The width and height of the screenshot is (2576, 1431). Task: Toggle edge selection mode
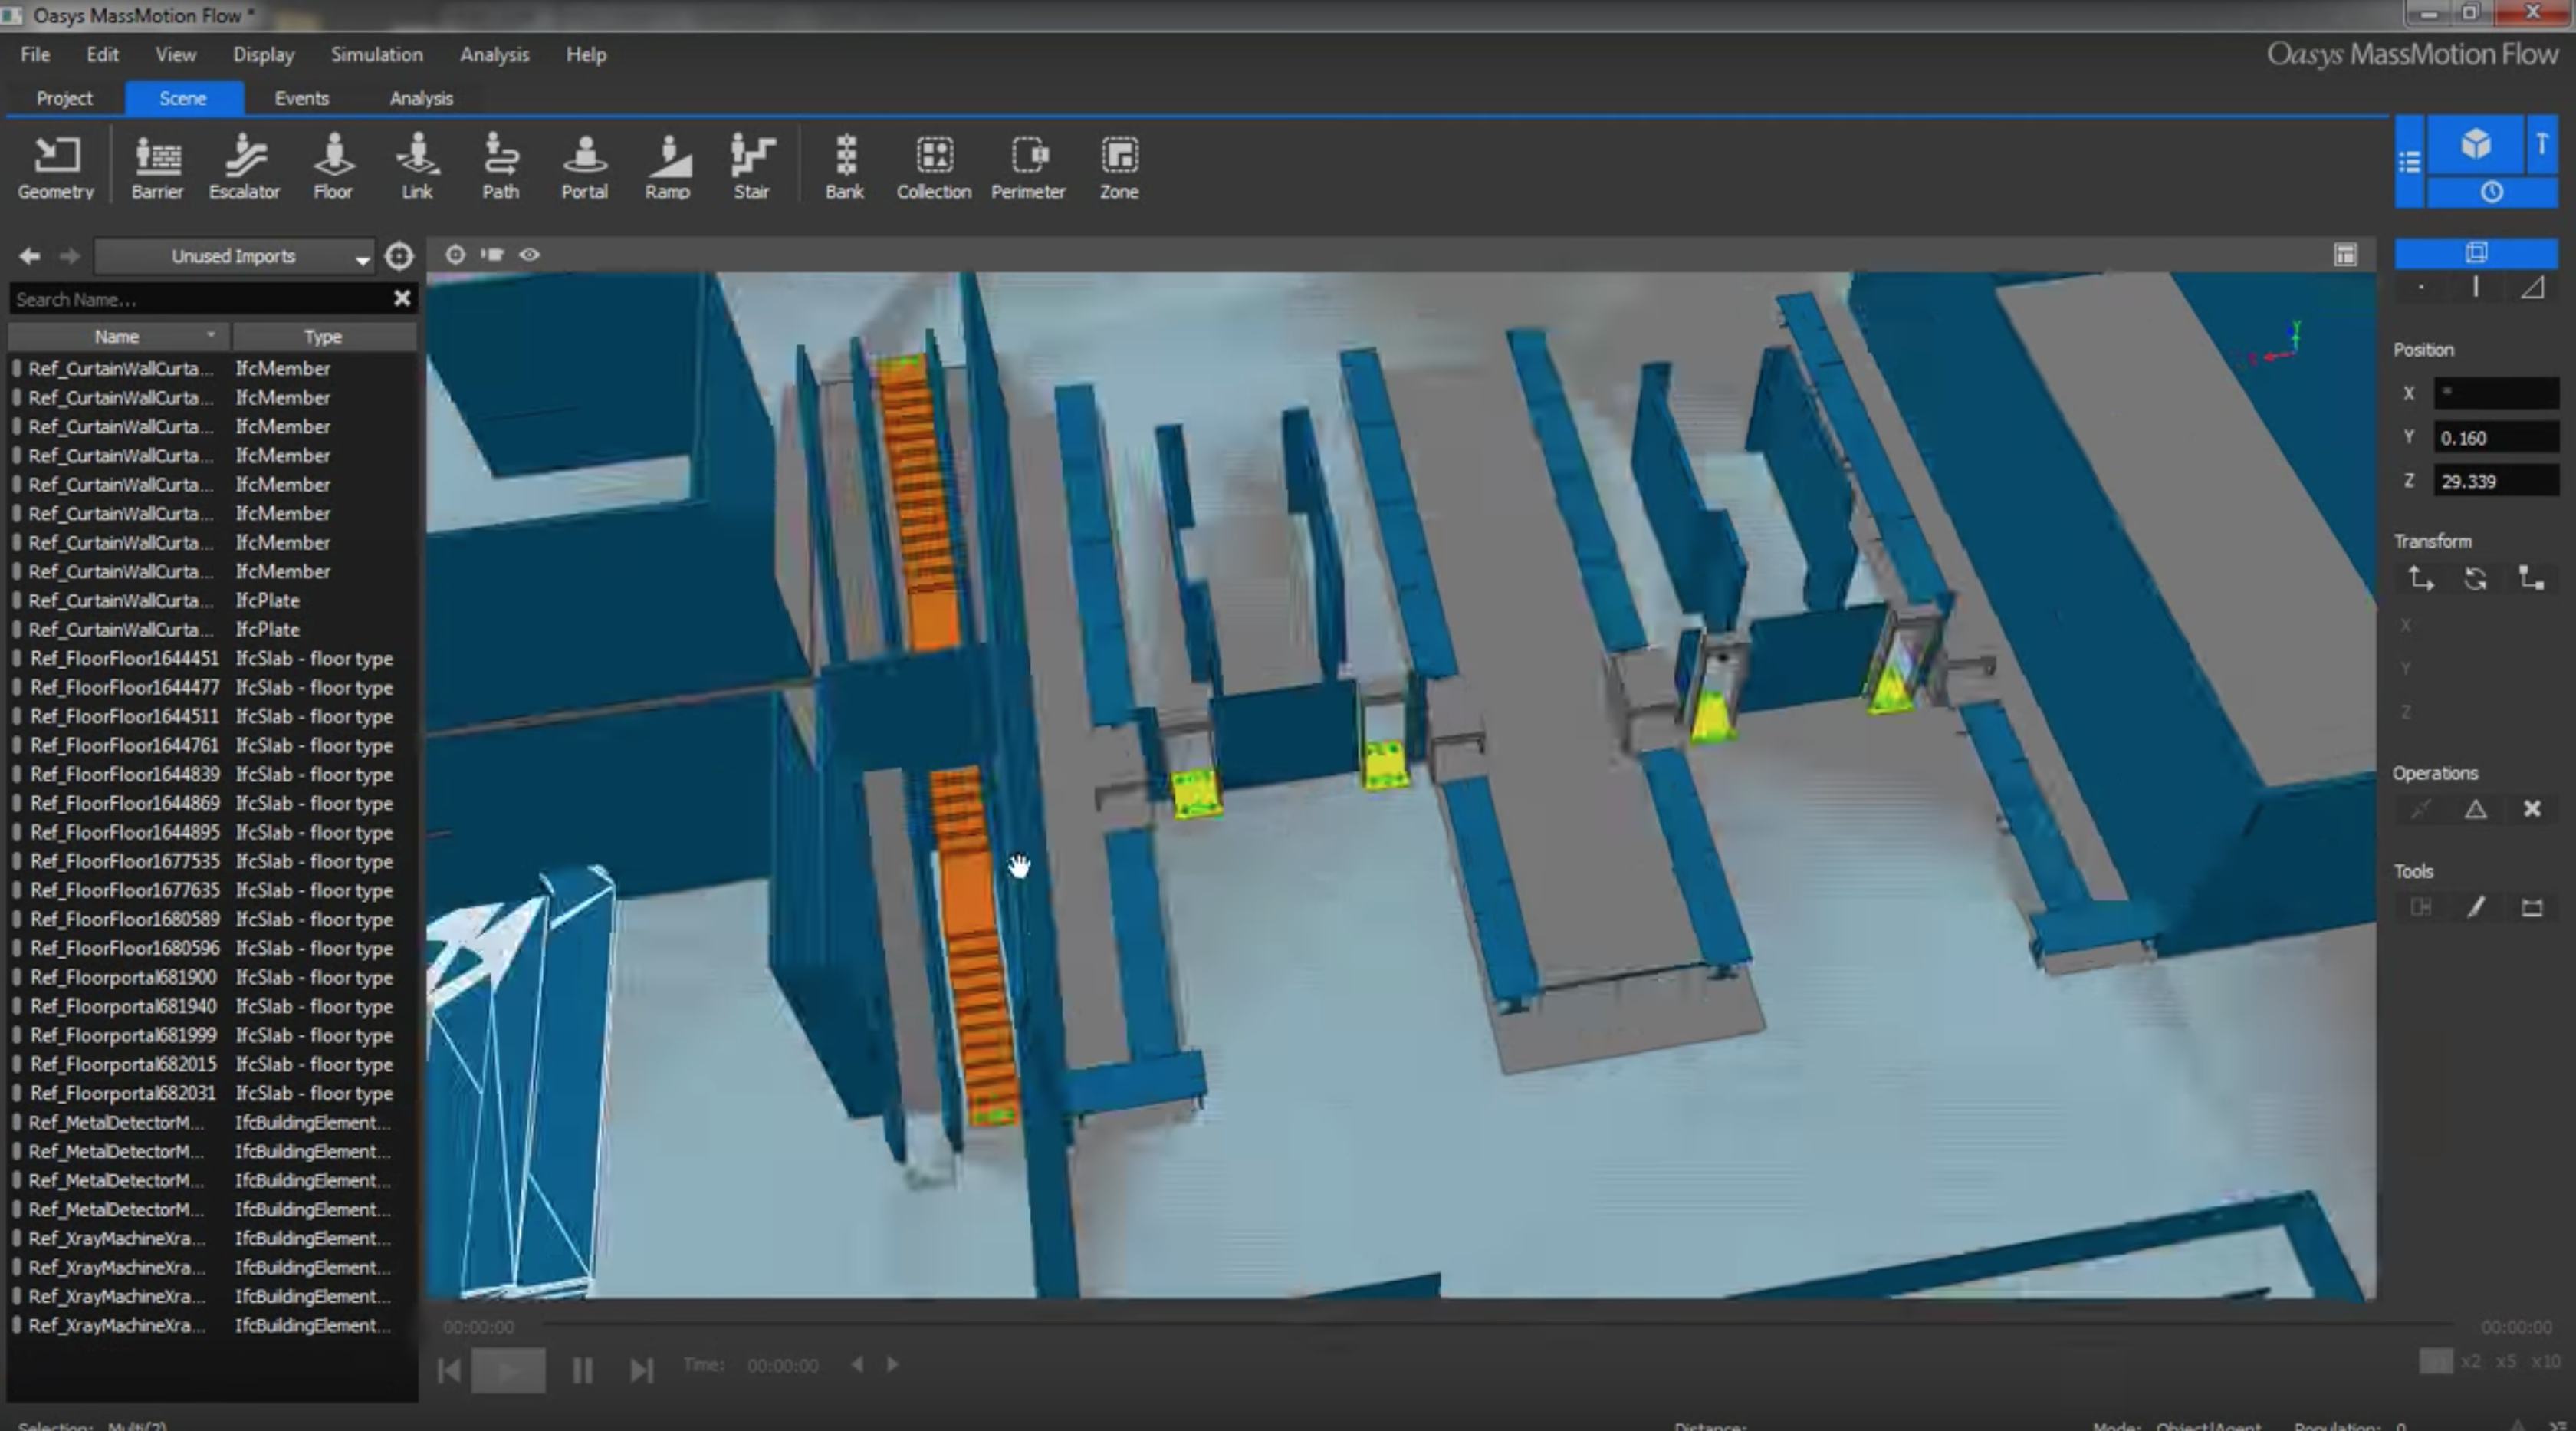(x=2476, y=288)
